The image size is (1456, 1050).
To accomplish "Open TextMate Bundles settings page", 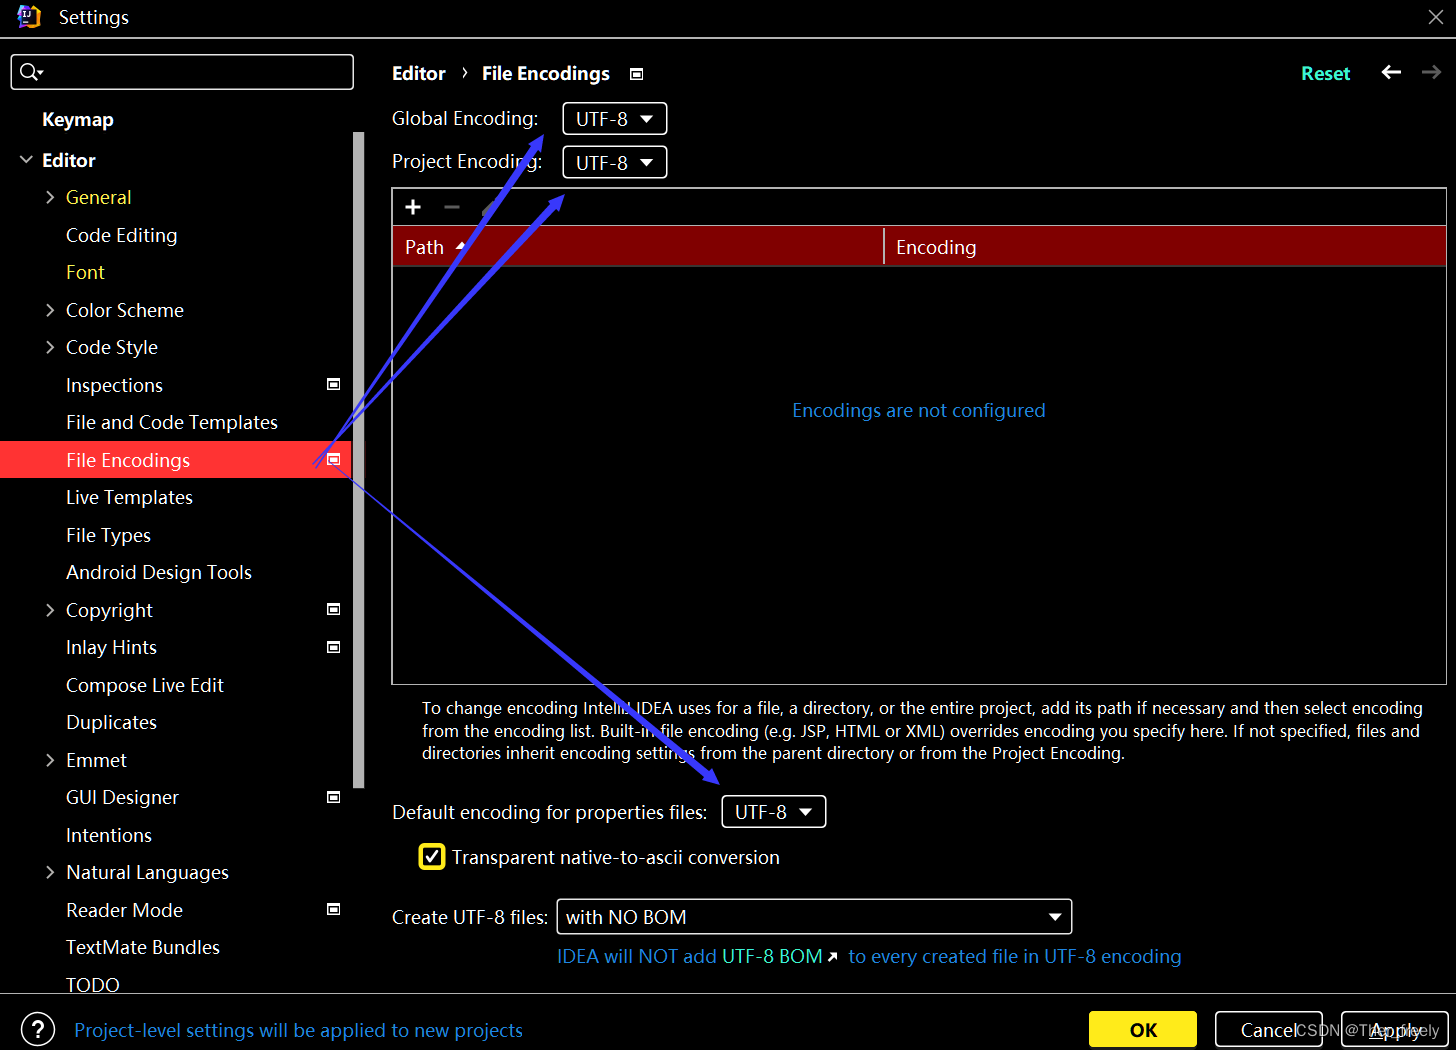I will (143, 947).
